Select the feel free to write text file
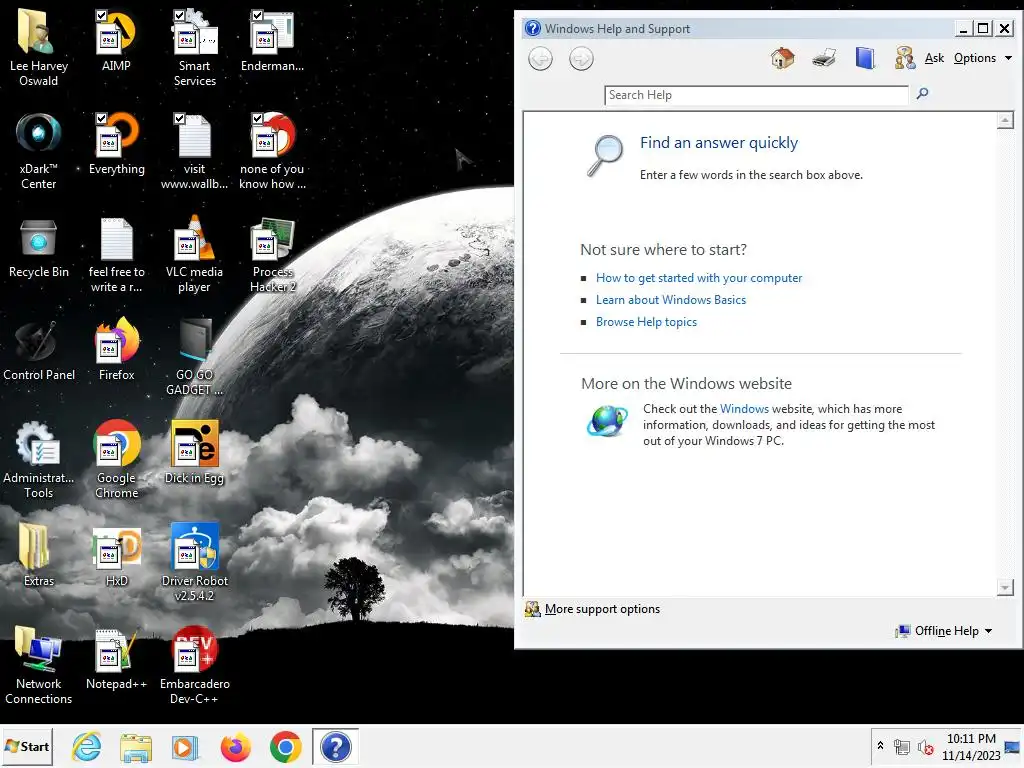The height and width of the screenshot is (768, 1024). tap(116, 255)
